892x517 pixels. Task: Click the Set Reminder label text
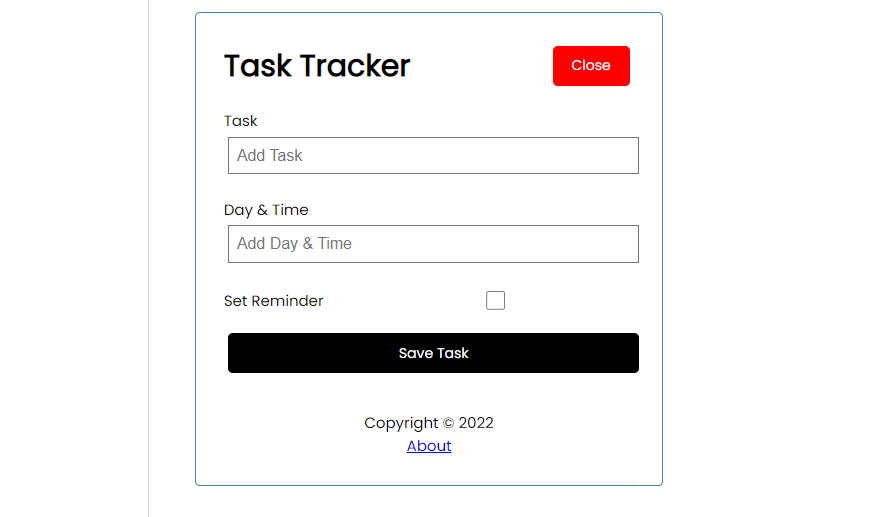[274, 301]
